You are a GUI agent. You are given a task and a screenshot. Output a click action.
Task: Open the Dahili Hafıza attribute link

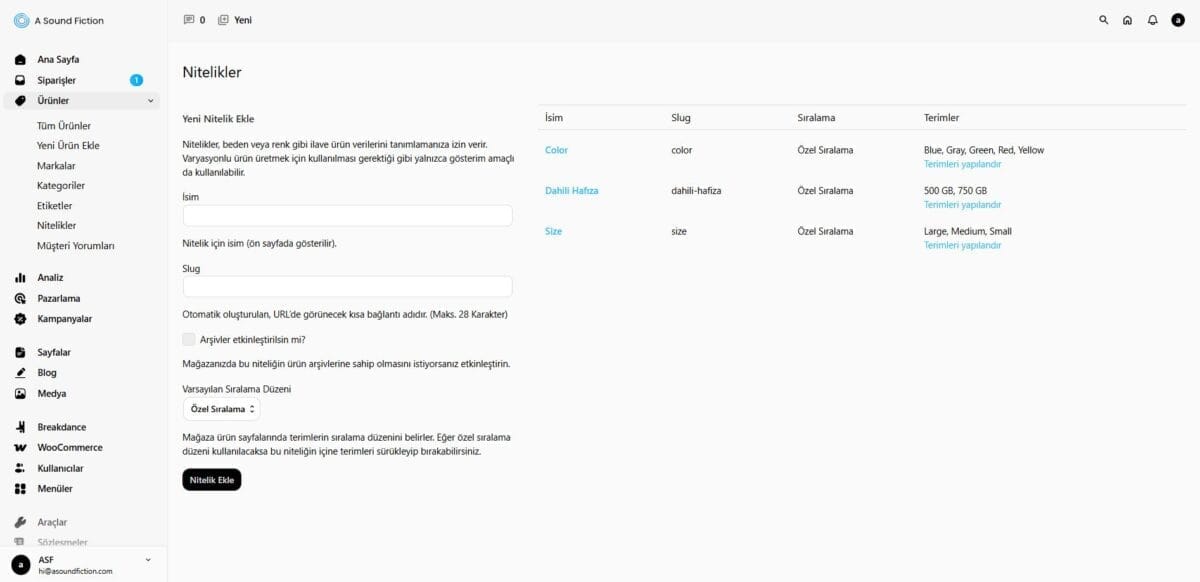tap(571, 191)
